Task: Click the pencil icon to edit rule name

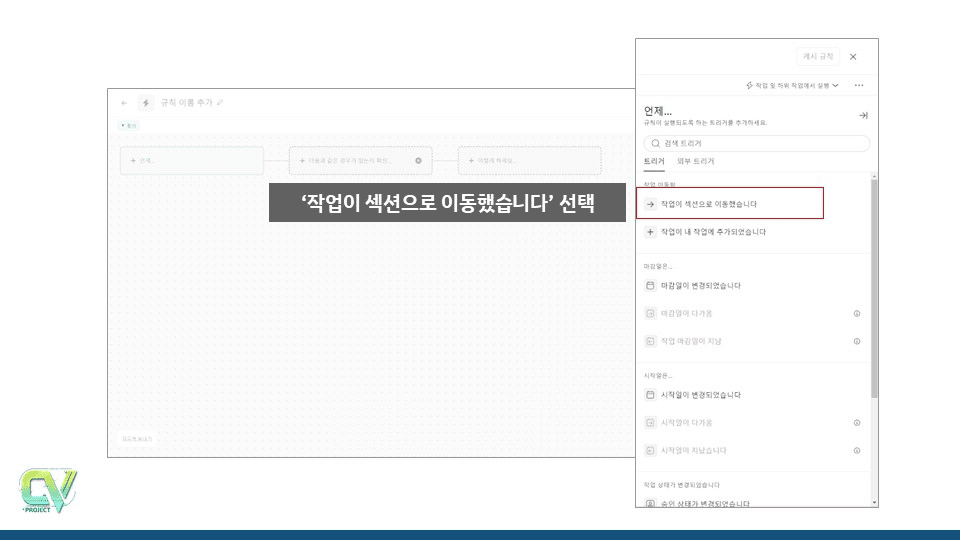Action: pos(220,102)
